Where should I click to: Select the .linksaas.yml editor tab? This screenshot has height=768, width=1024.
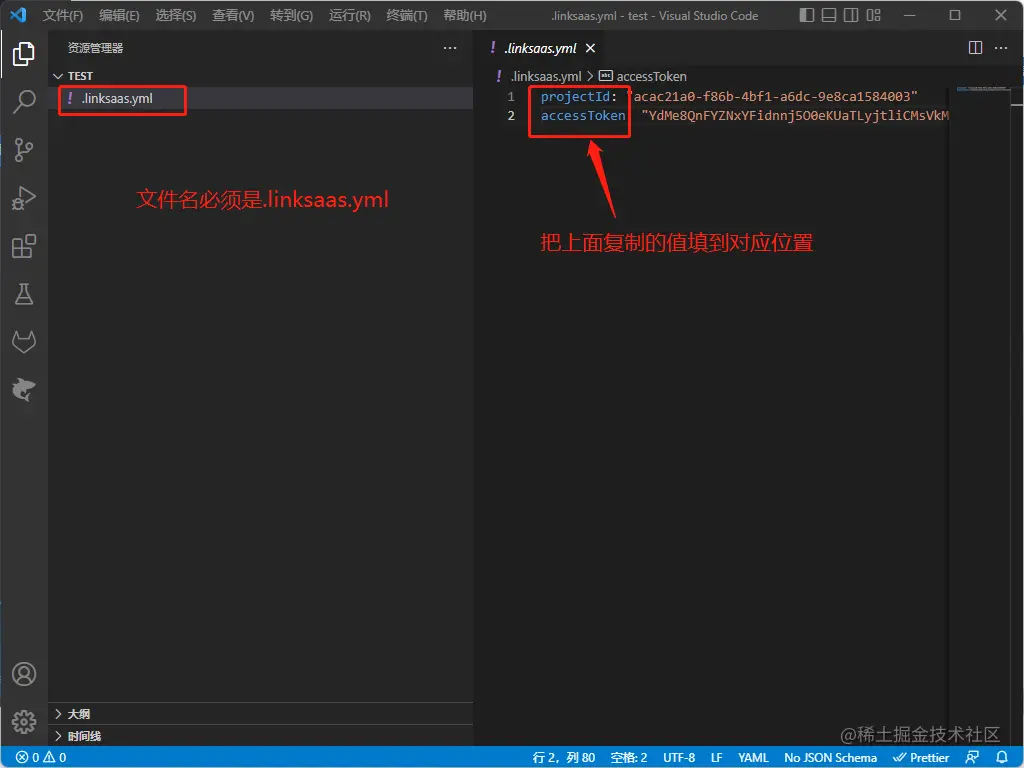click(543, 48)
